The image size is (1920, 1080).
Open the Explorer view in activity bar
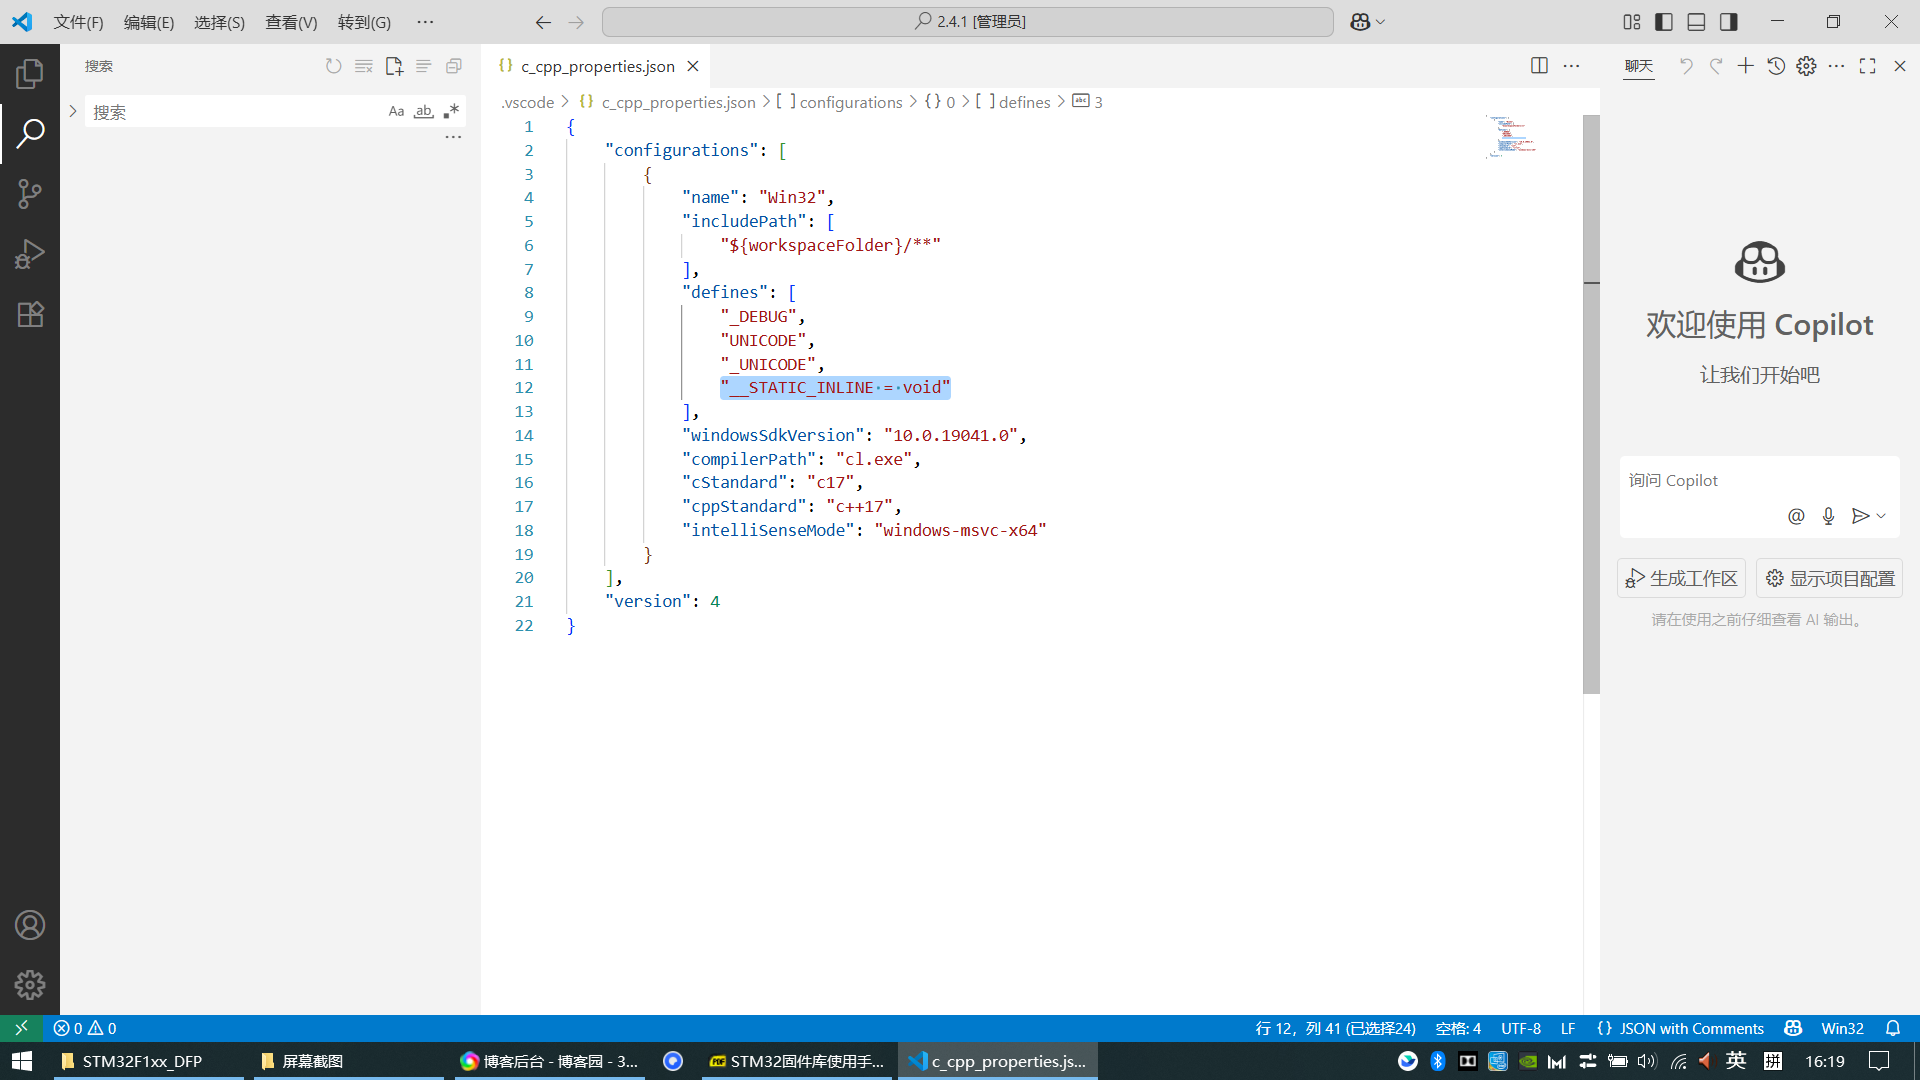click(30, 73)
